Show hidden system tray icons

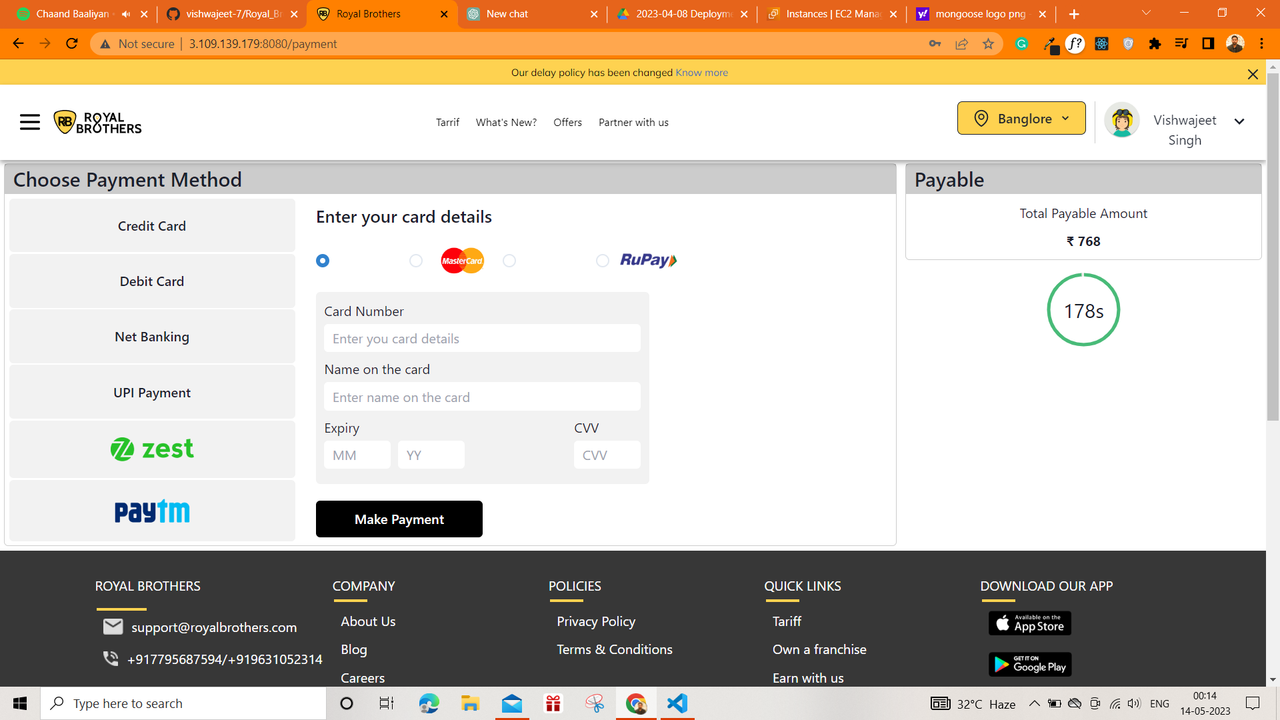(1034, 703)
